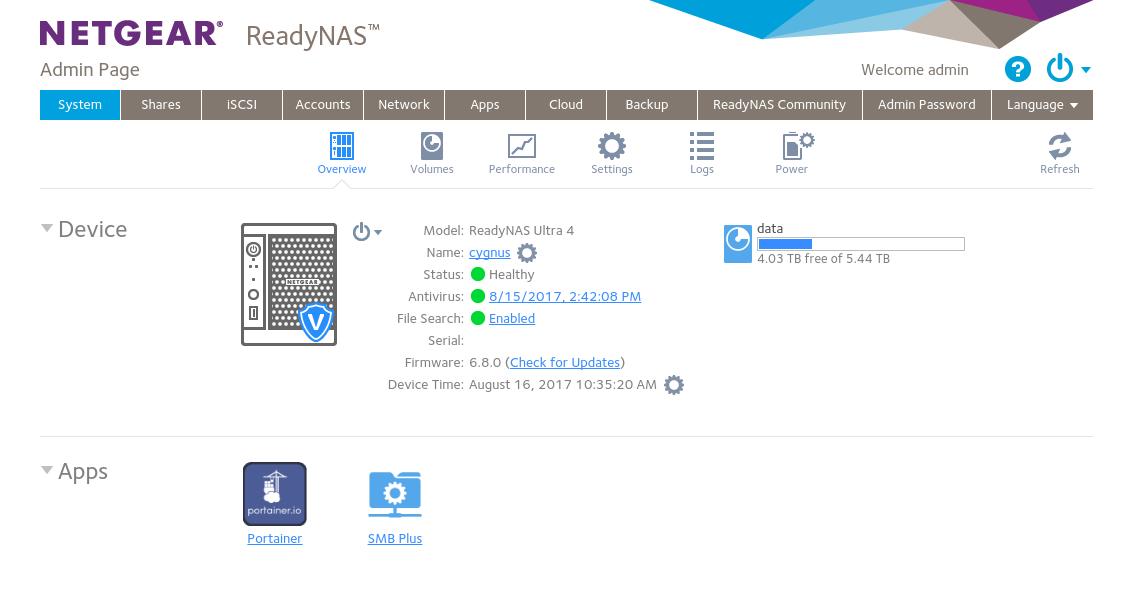
Task: Open the Admin Password tab
Action: [927, 104]
